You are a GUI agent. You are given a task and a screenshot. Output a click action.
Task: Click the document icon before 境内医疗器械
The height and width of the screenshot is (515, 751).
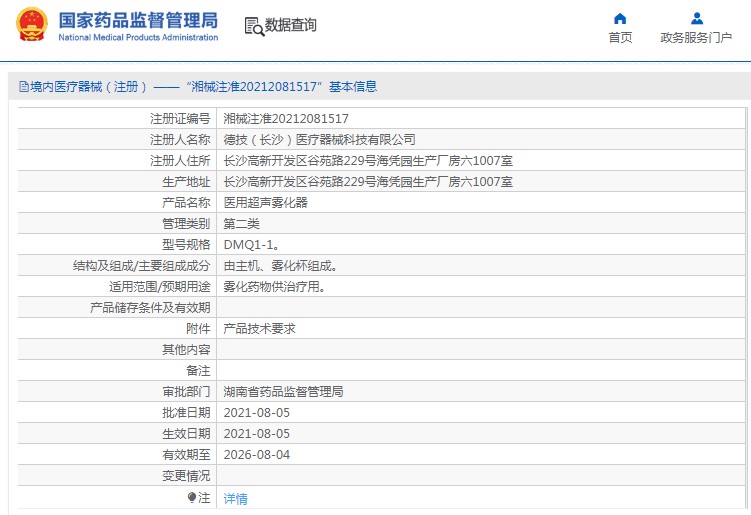pos(23,87)
